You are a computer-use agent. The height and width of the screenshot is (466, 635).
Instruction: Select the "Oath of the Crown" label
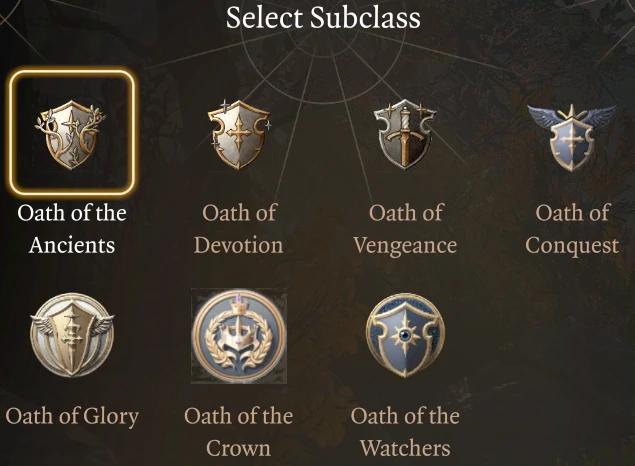click(239, 431)
